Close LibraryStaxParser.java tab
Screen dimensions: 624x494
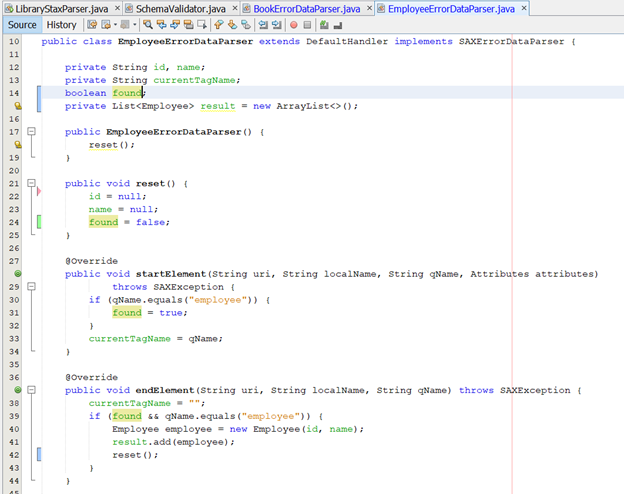pyautogui.click(x=117, y=8)
